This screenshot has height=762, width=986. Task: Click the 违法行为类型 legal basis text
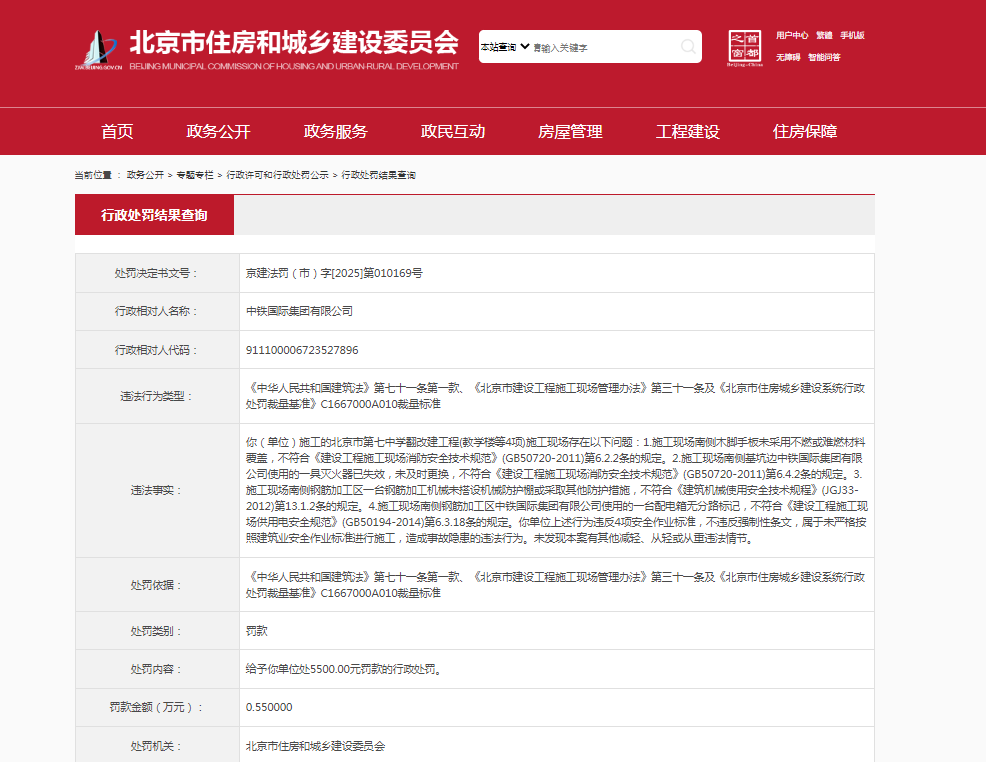(x=555, y=396)
